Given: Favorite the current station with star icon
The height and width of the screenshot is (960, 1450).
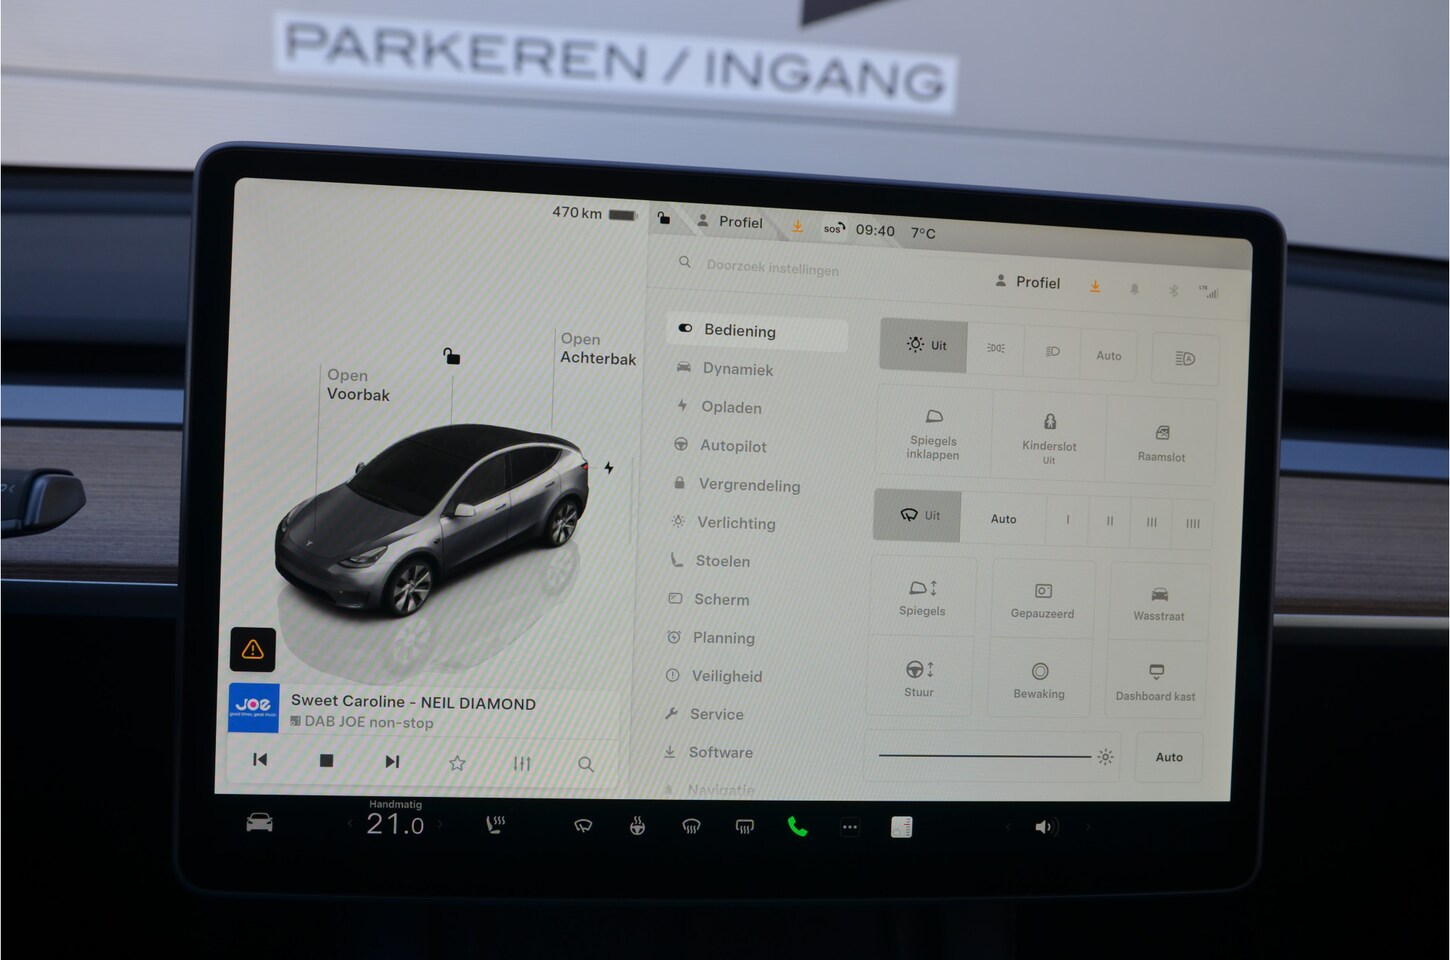Looking at the screenshot, I should point(457,763).
